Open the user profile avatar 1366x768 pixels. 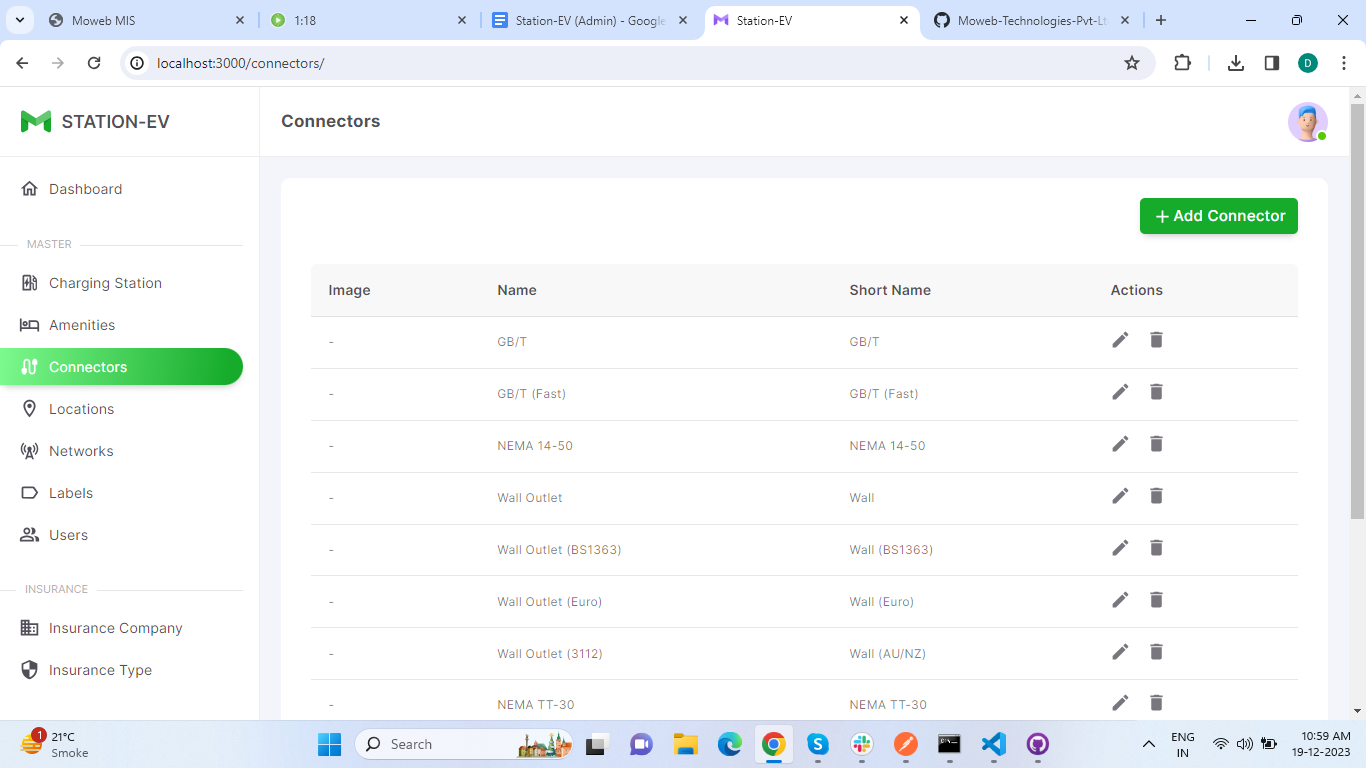[1307, 122]
